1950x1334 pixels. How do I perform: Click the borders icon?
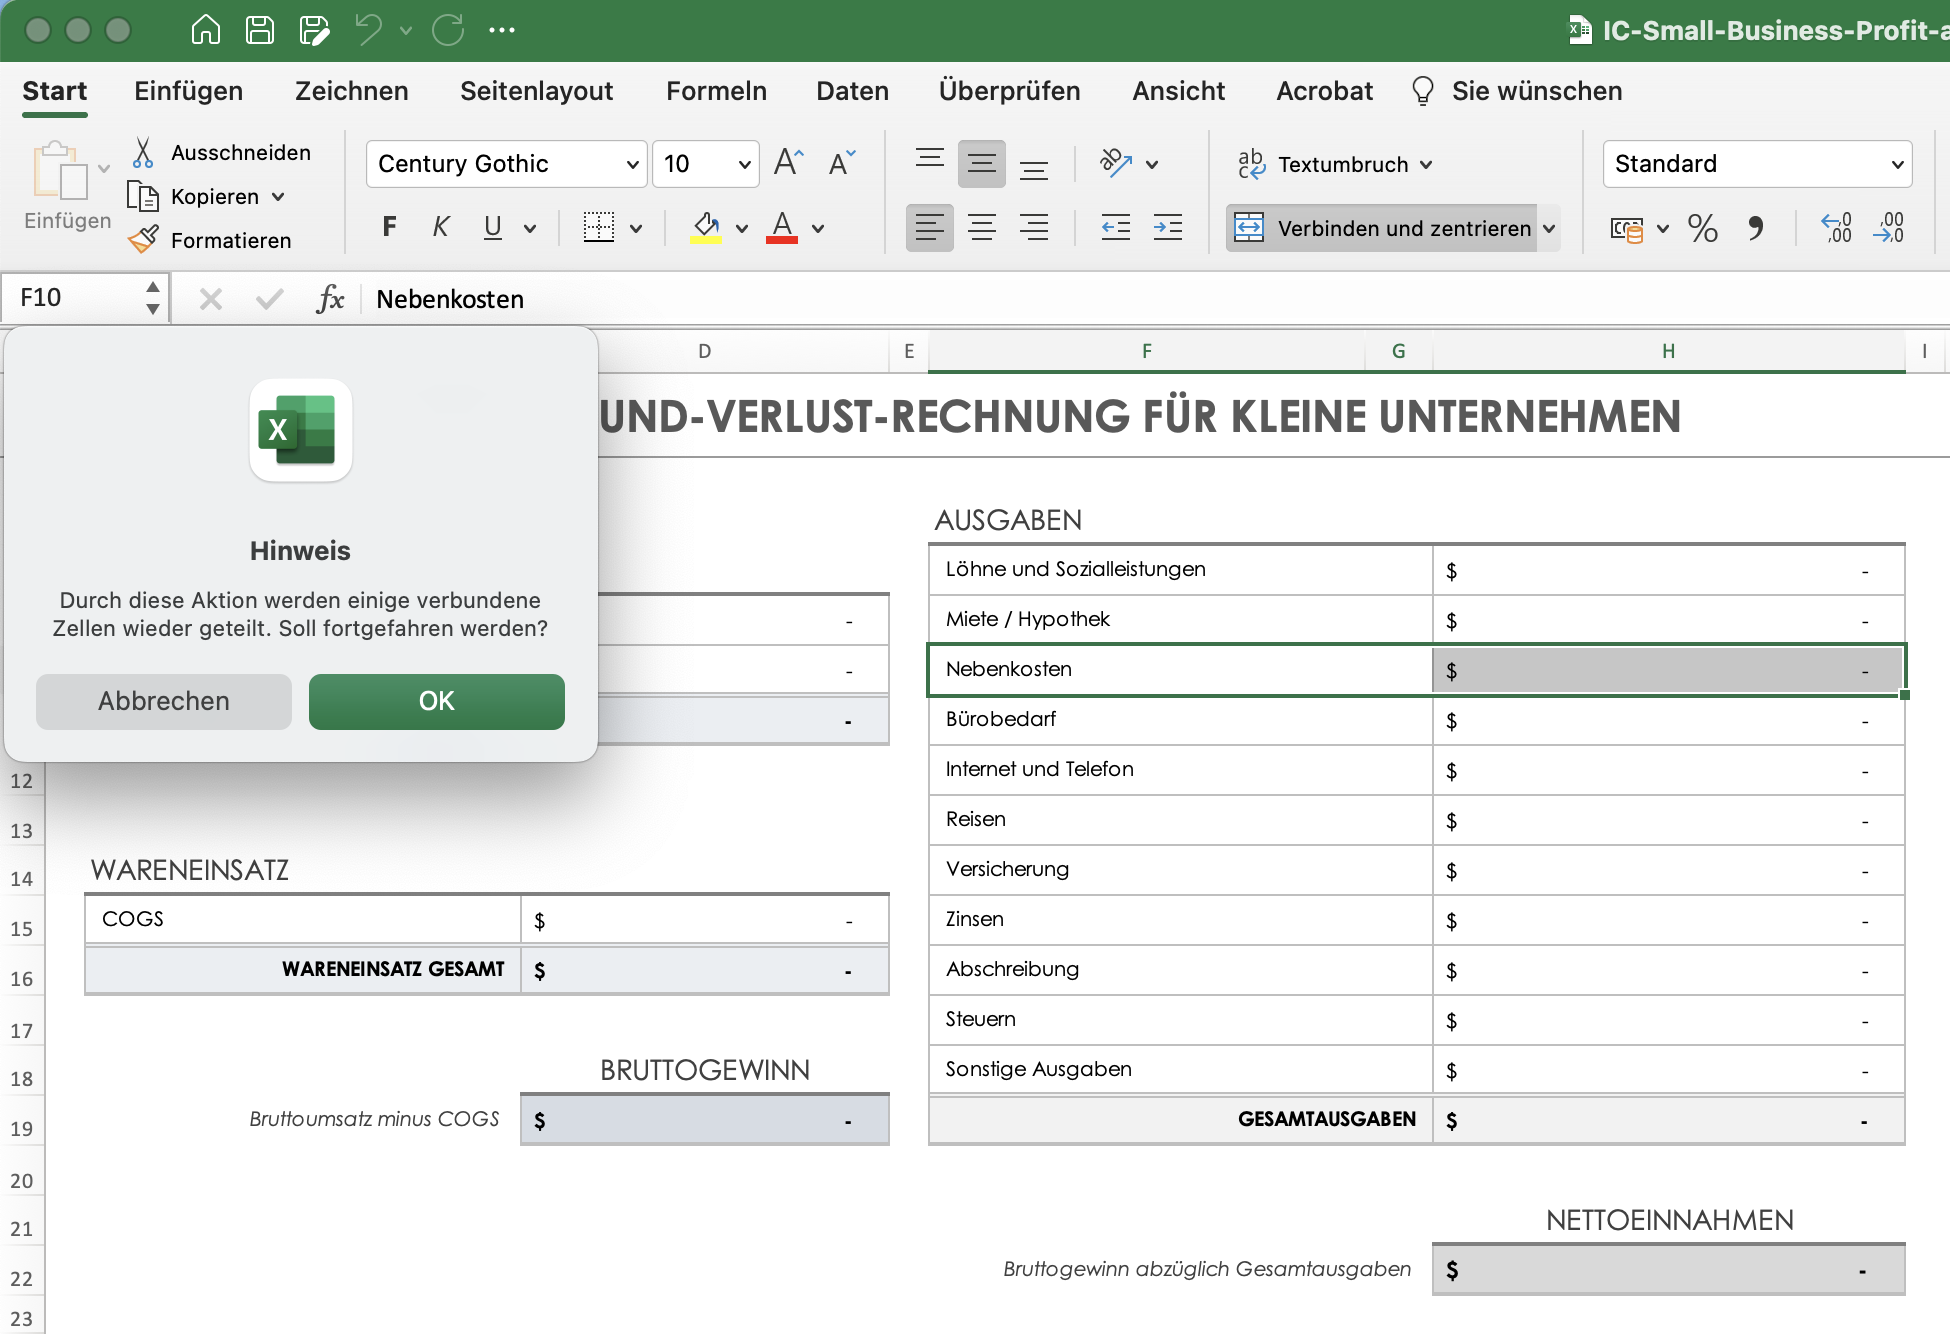pos(599,227)
